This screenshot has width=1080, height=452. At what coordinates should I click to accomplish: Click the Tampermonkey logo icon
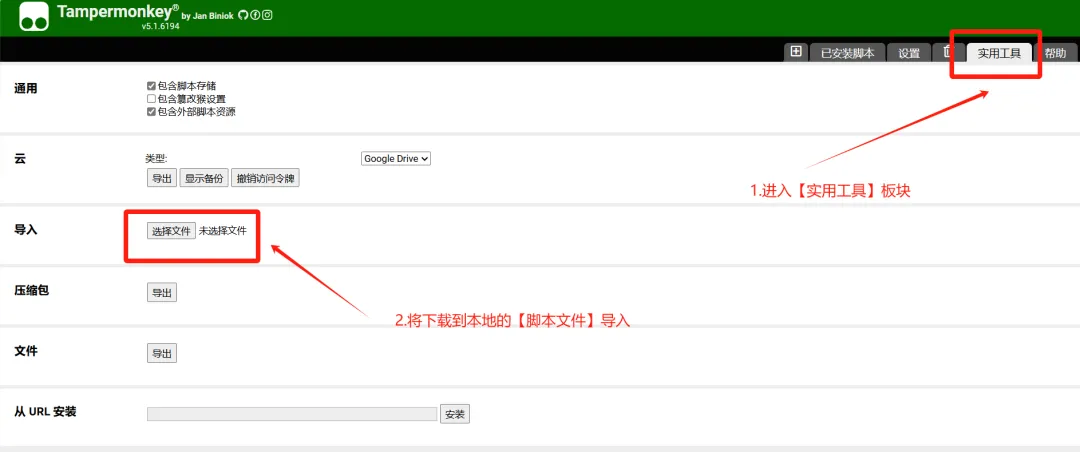coord(34,17)
